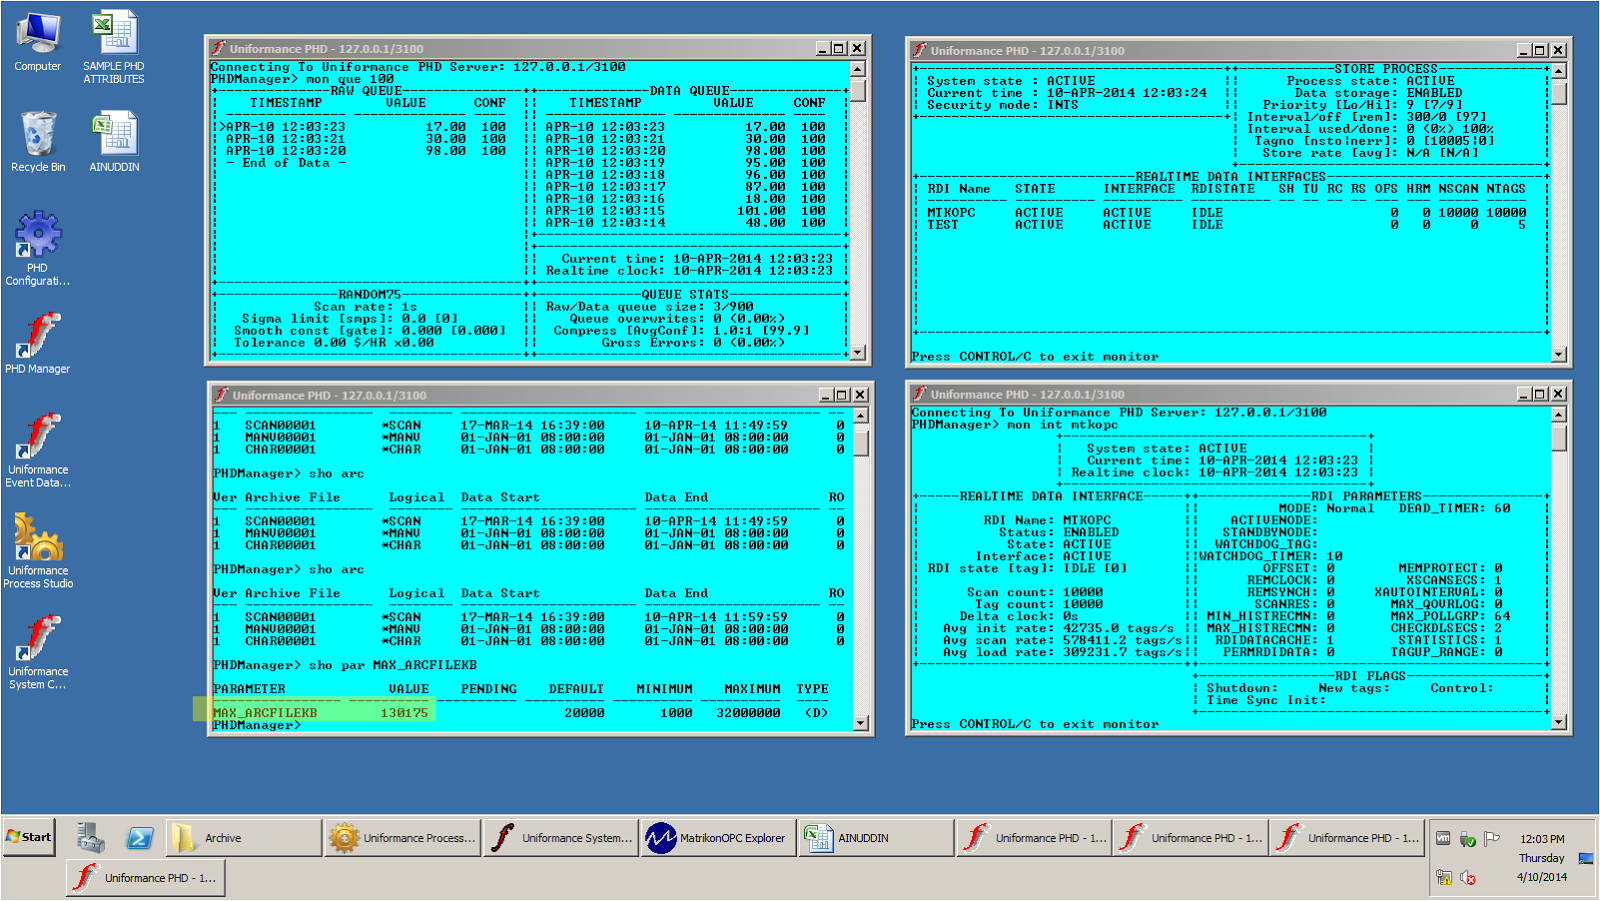Unmute the system volume in the tray
Image resolution: width=1600 pixels, height=901 pixels.
point(1467,878)
